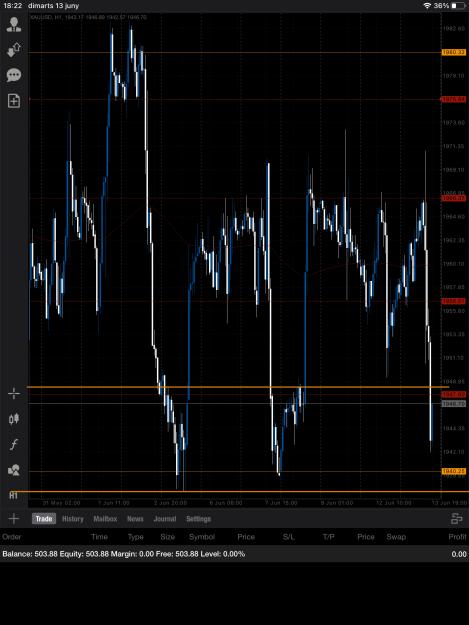Tap the 12 Jun 10:00 time label
The width and height of the screenshot is (469, 625).
click(394, 503)
